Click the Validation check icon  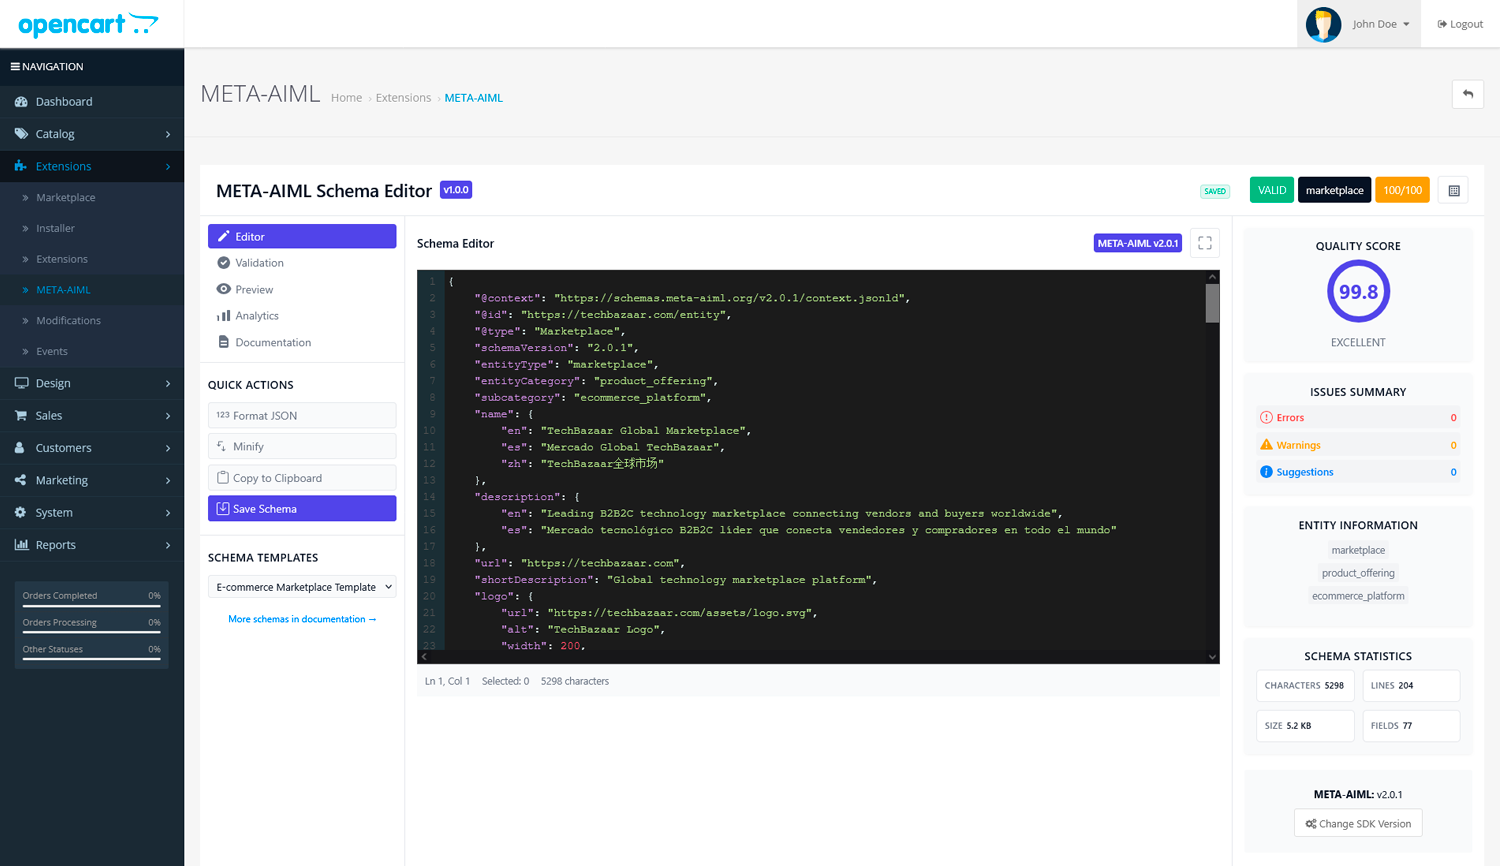tap(224, 263)
